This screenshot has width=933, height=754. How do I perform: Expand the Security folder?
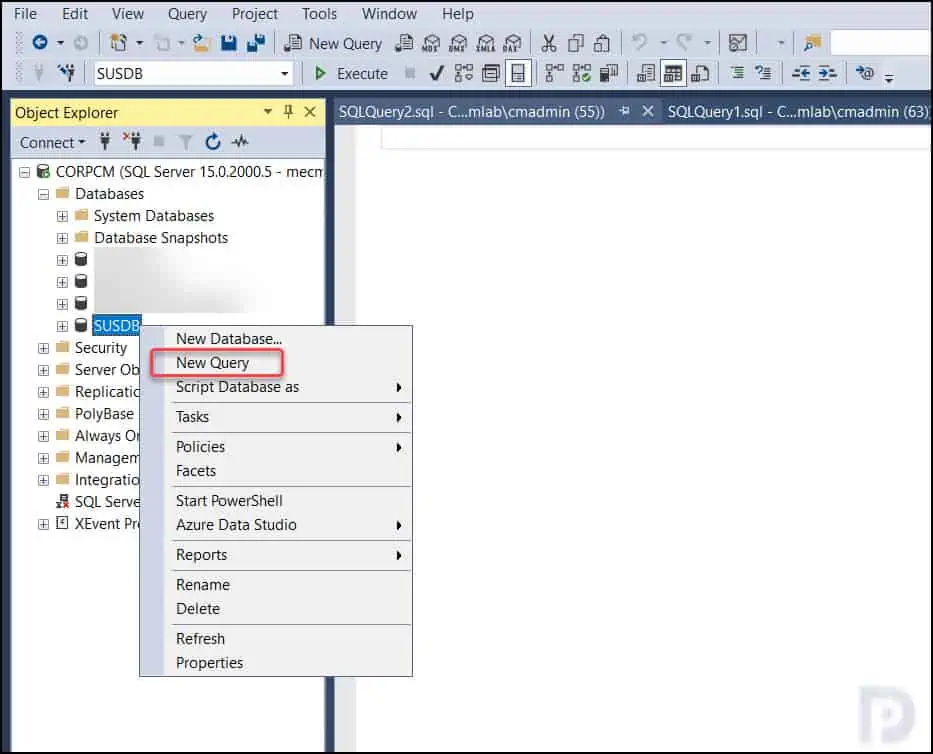pos(43,348)
